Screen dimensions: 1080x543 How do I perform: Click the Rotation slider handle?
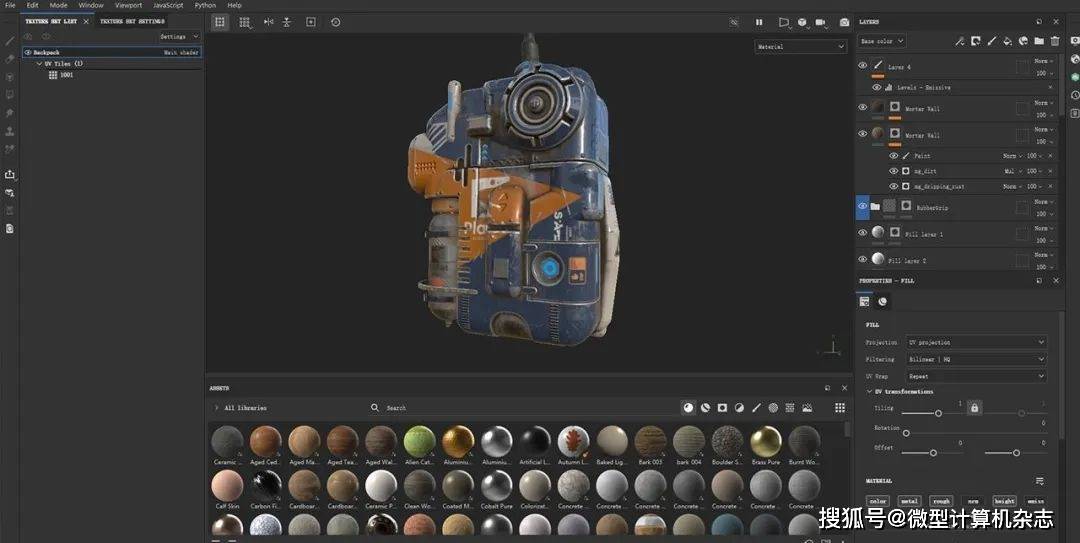point(906,433)
